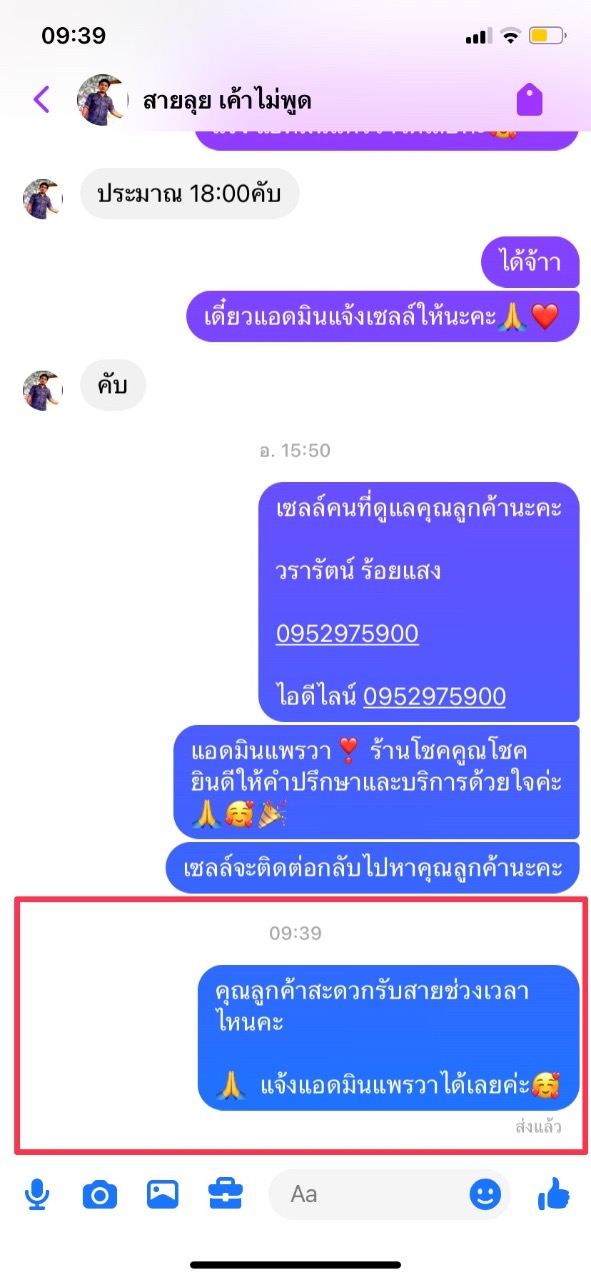Open the emoji smiley picker

[x=485, y=1193]
